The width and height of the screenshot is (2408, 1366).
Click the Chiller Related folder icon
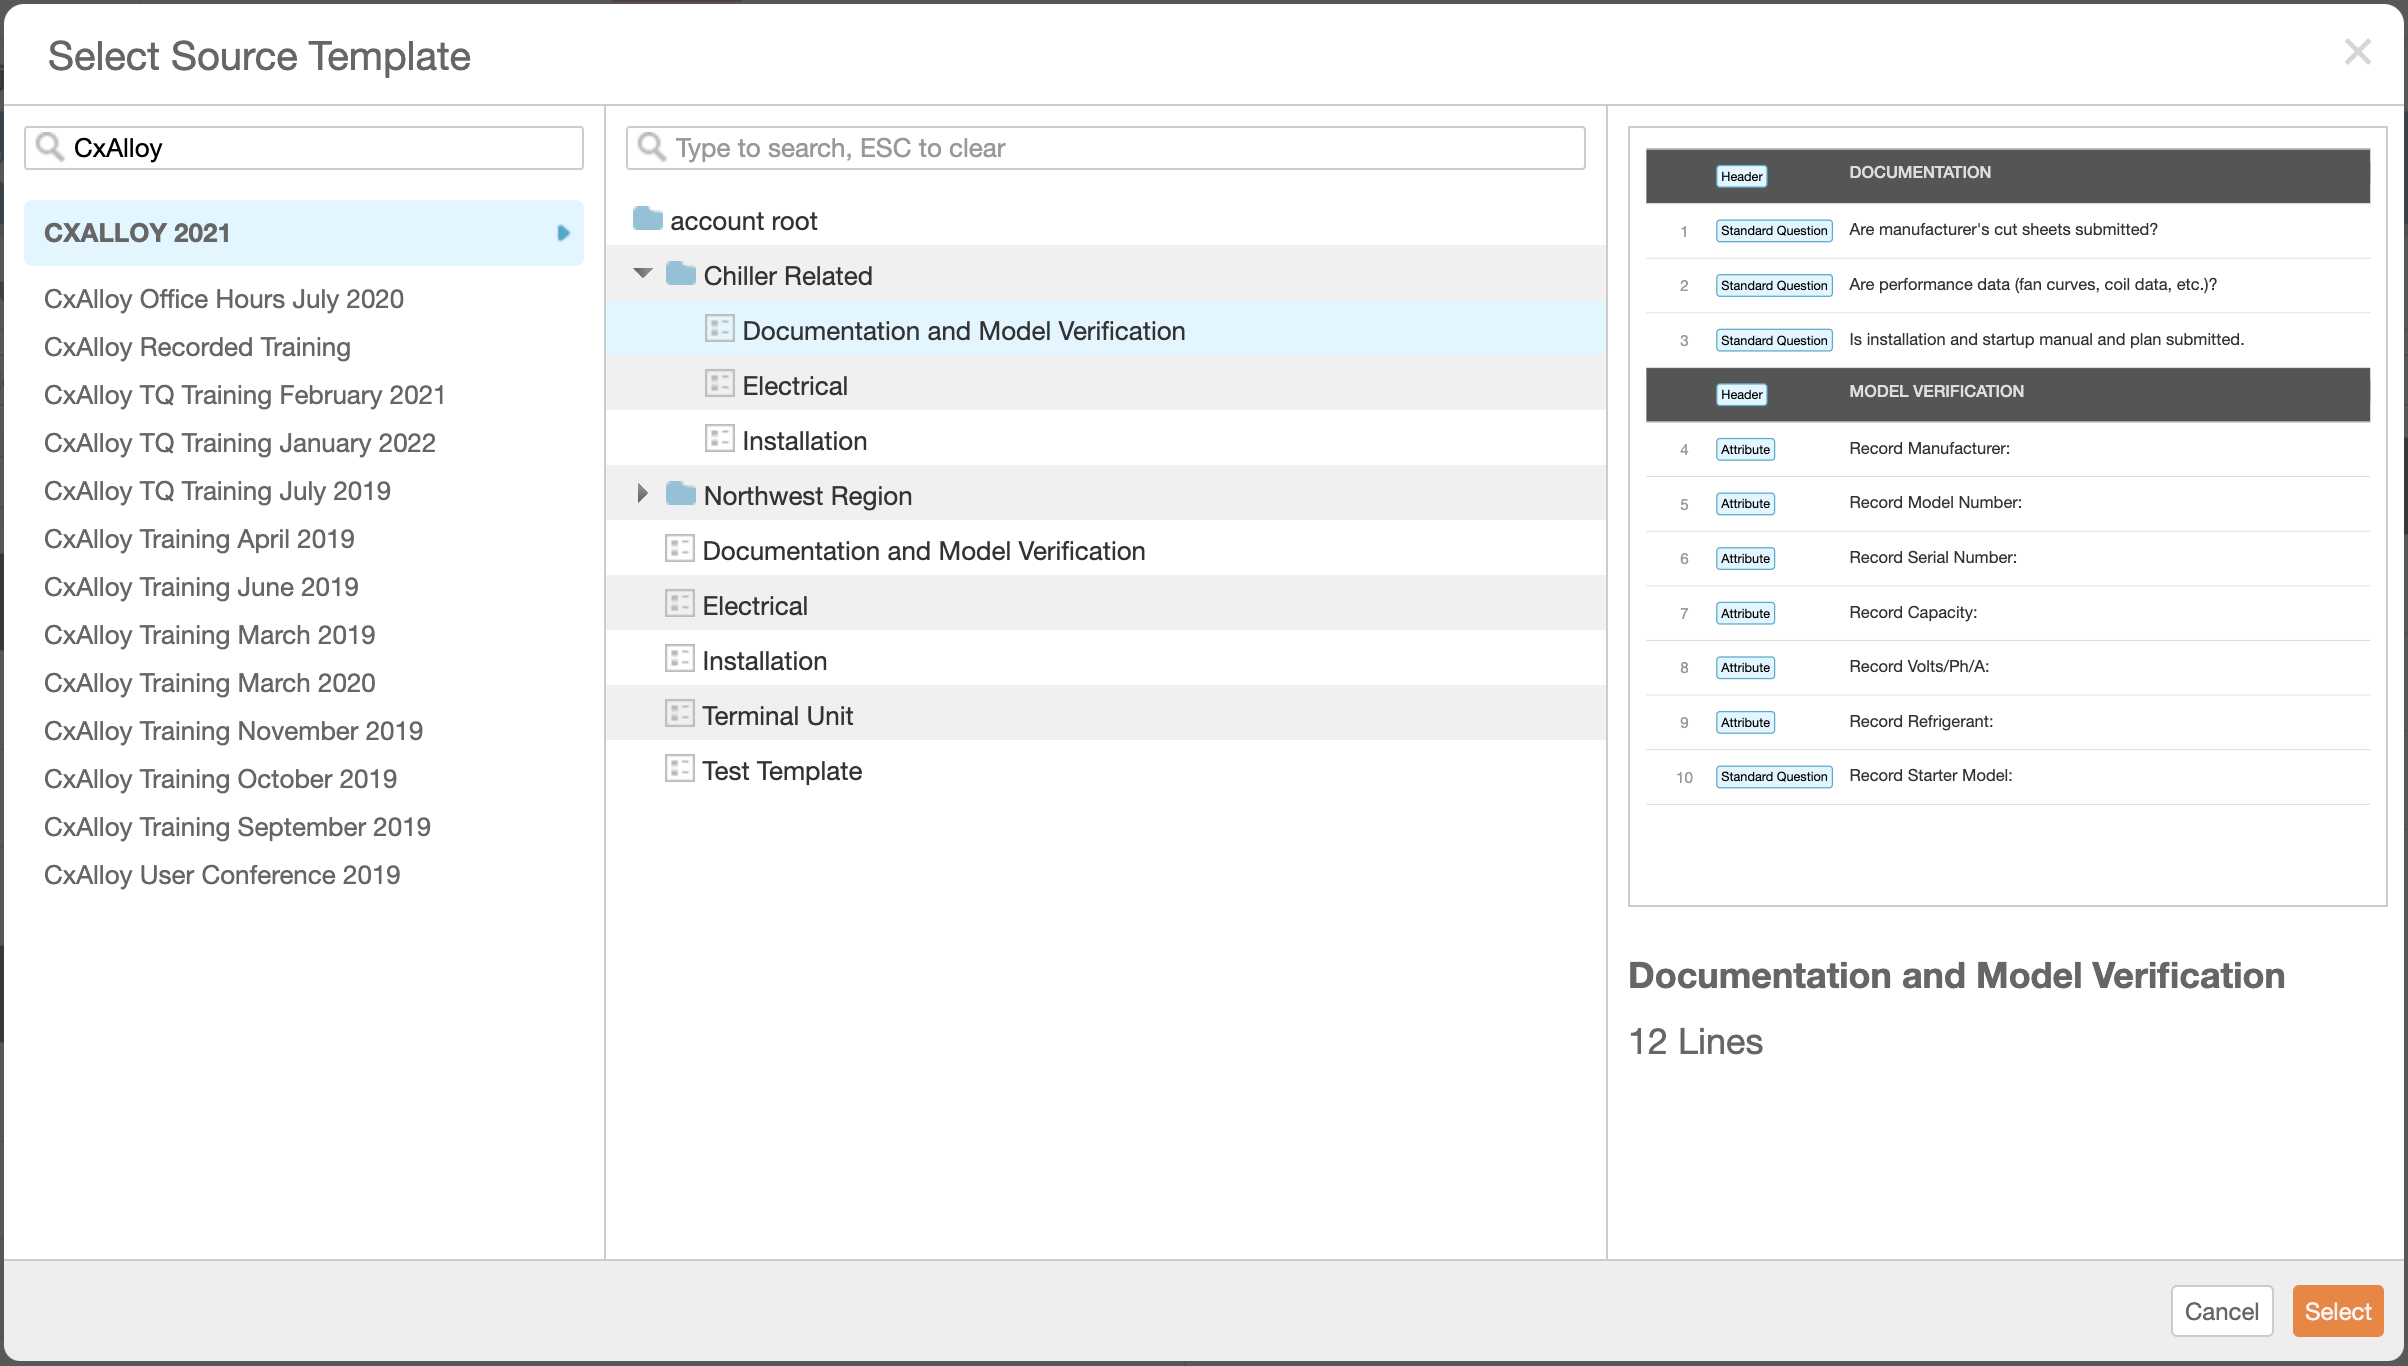pos(681,274)
